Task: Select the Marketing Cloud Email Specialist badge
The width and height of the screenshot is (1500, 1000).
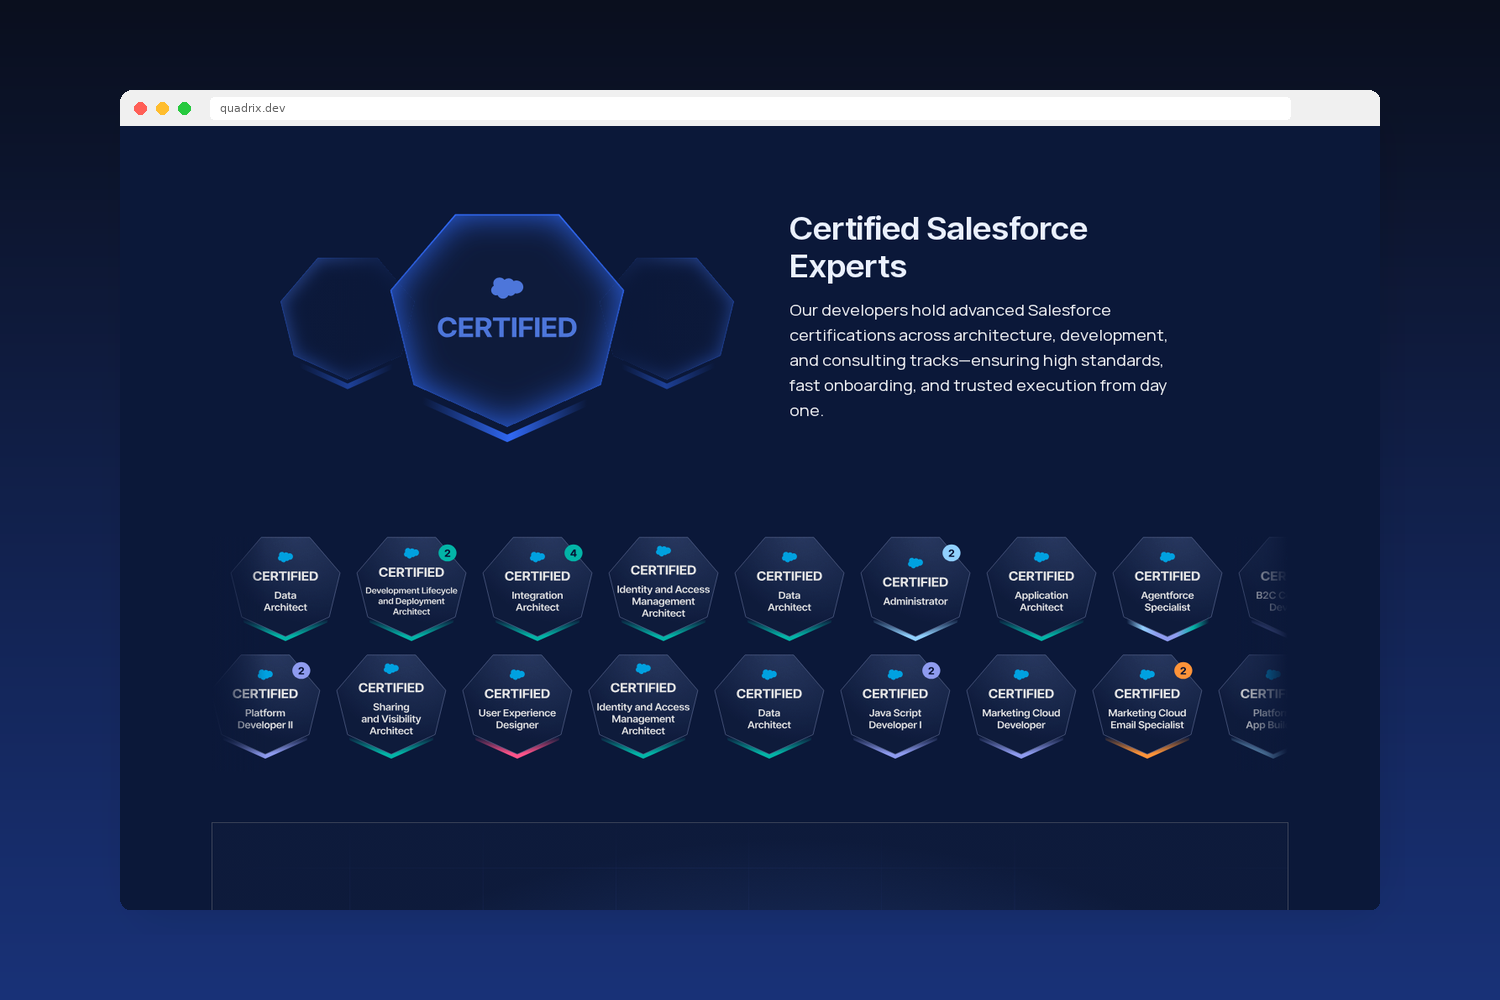Action: pyautogui.click(x=1147, y=707)
